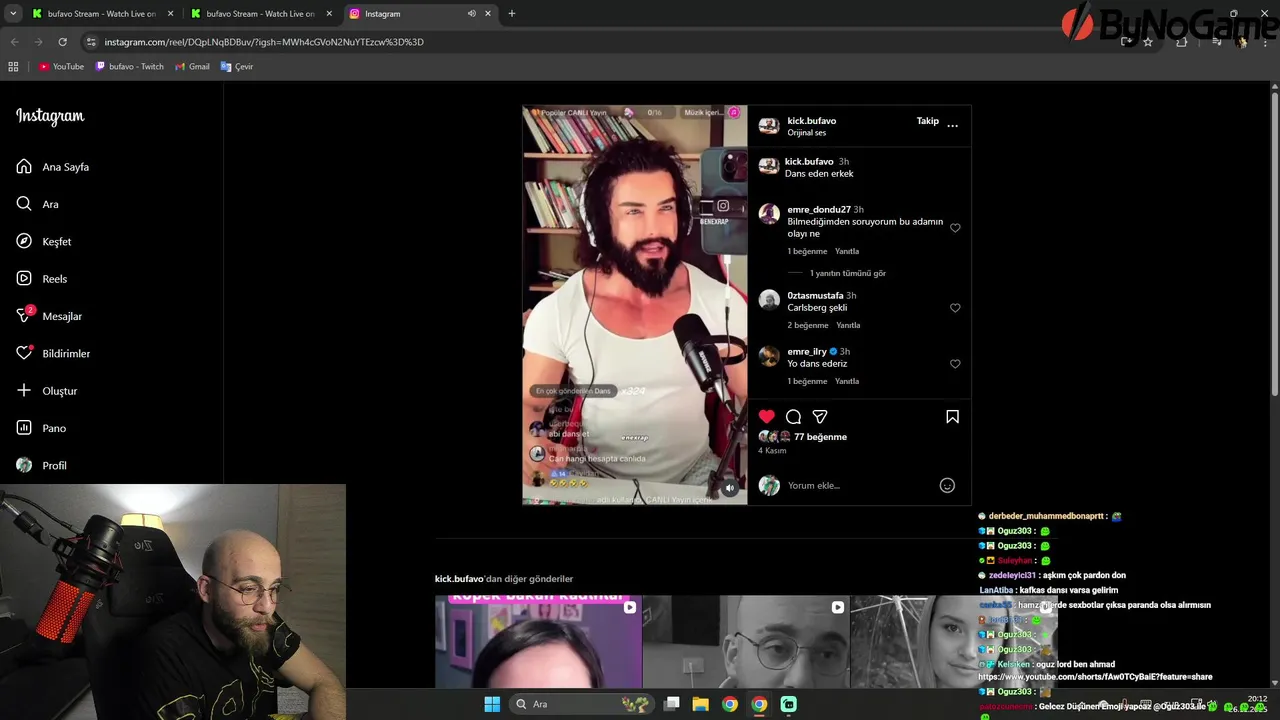Click the address bar URL
Screen dimensions: 1280x720
(x=264, y=42)
